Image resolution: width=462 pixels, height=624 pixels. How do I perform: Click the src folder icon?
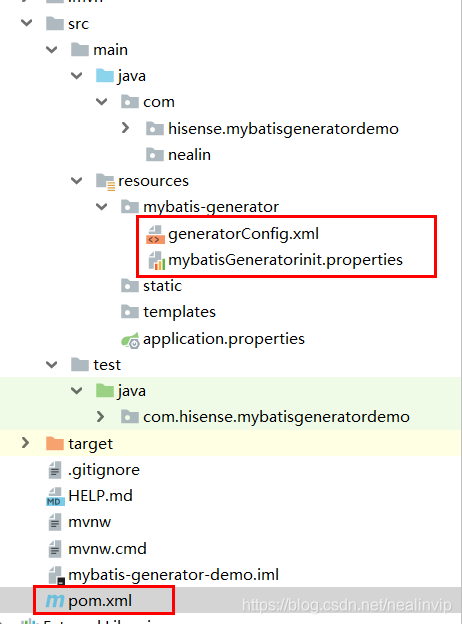point(55,23)
